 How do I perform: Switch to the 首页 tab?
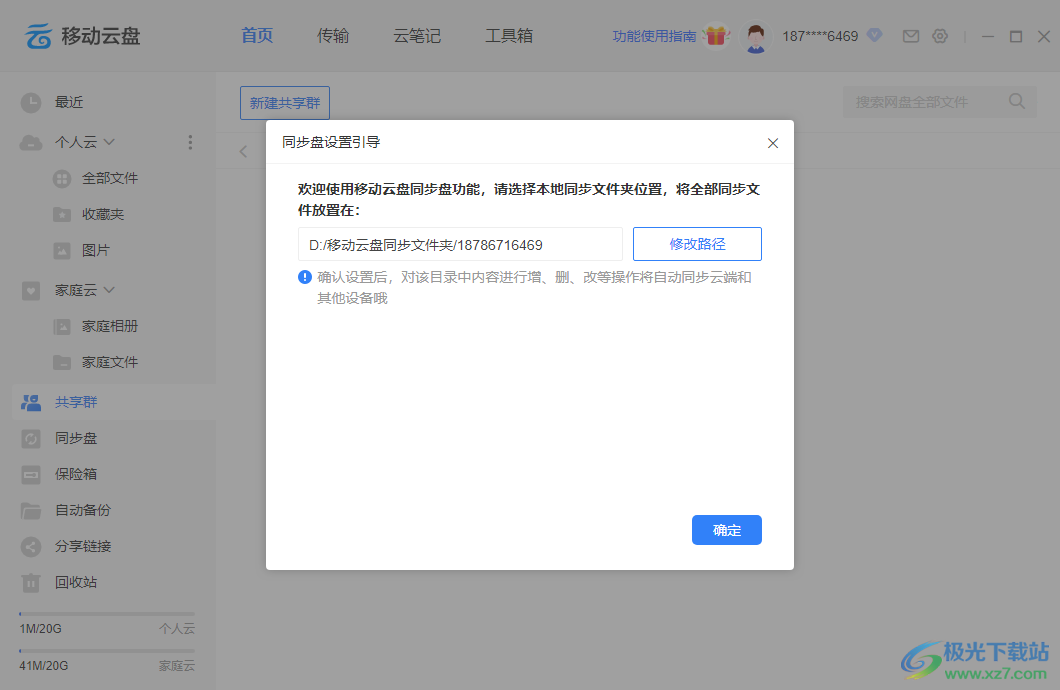tap(257, 36)
